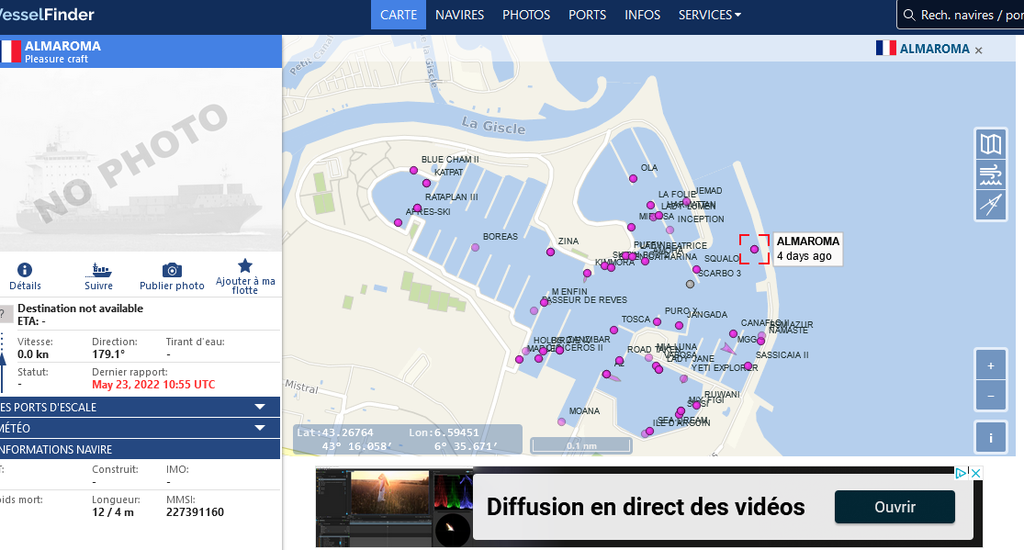The width and height of the screenshot is (1024, 550).
Task: Click the distance measuring tool icon
Action: pyautogui.click(x=990, y=205)
